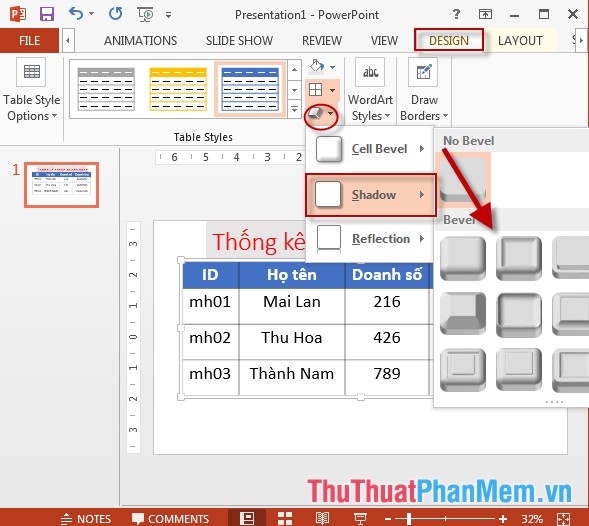Select slide 1 thumbnail in panel
The image size is (589, 526).
pos(62,185)
